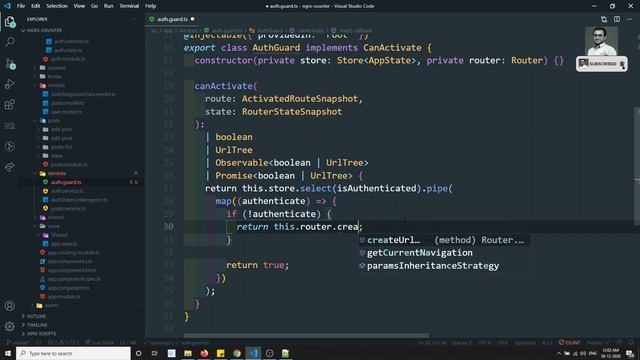The height and width of the screenshot is (360, 640).
Task: Open the Accounts icon in activity bar
Action: 10,306
